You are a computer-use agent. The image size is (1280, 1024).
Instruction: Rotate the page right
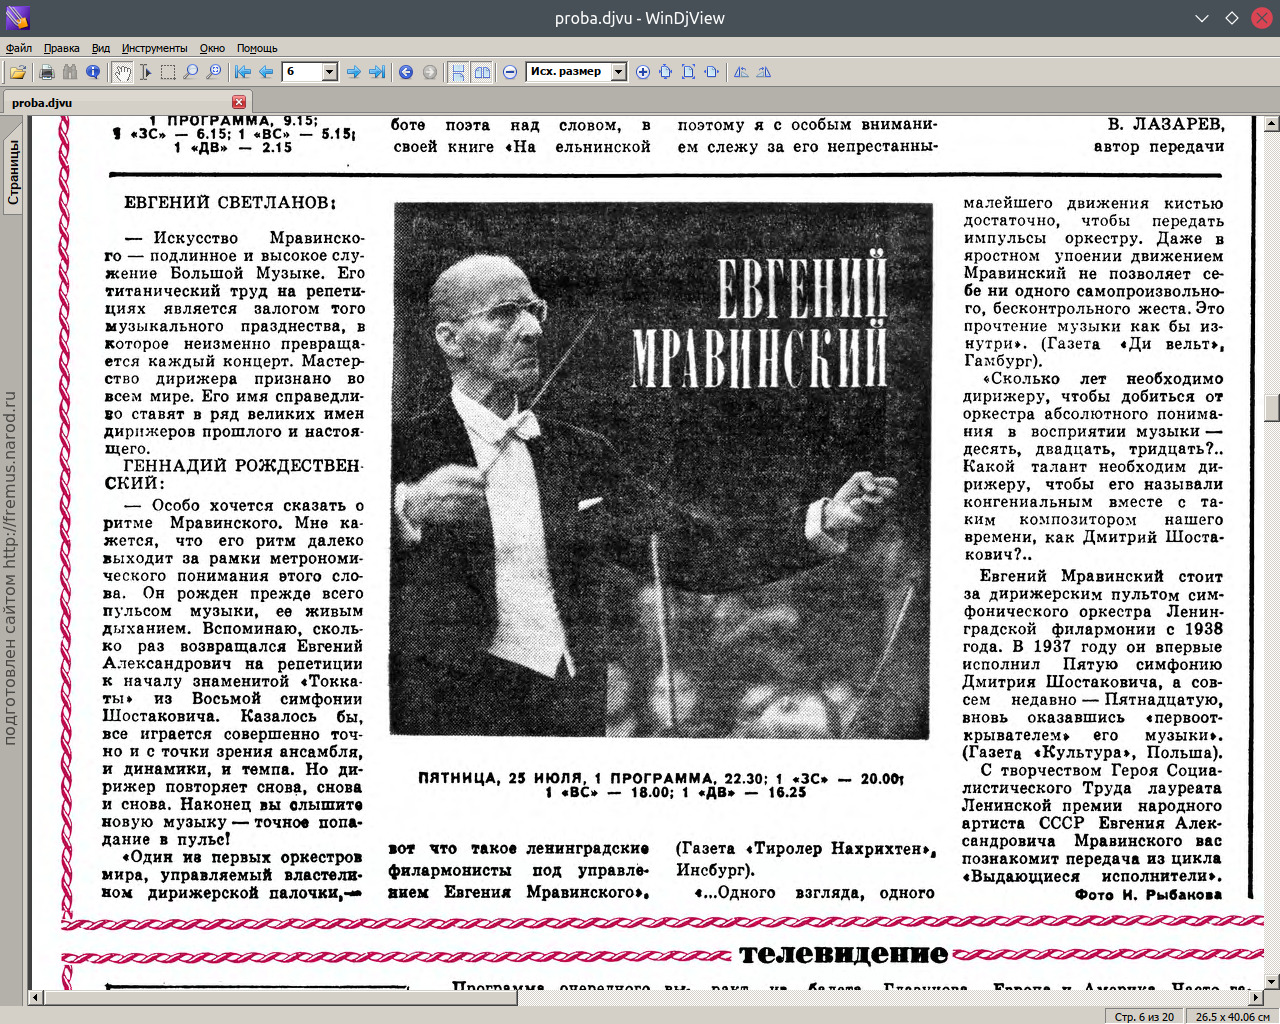[x=764, y=72]
